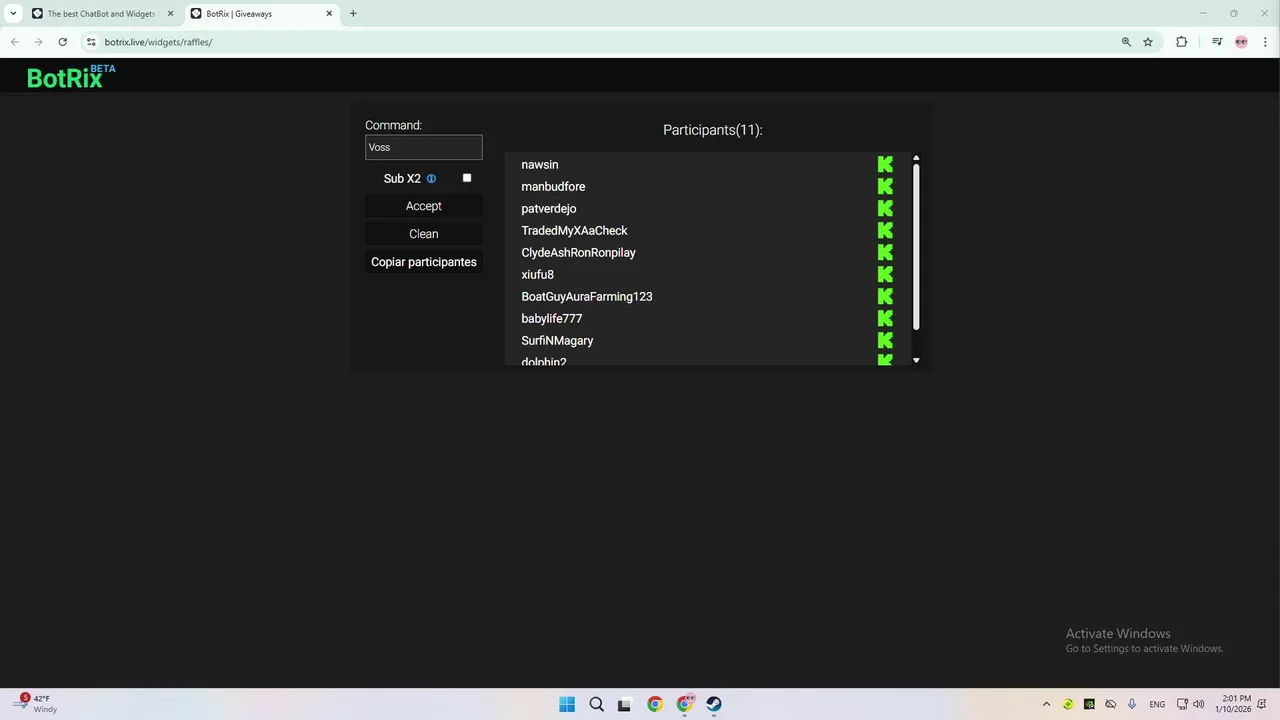Image resolution: width=1280 pixels, height=720 pixels.
Task: Open the Chrome media control icon
Action: tap(1217, 42)
